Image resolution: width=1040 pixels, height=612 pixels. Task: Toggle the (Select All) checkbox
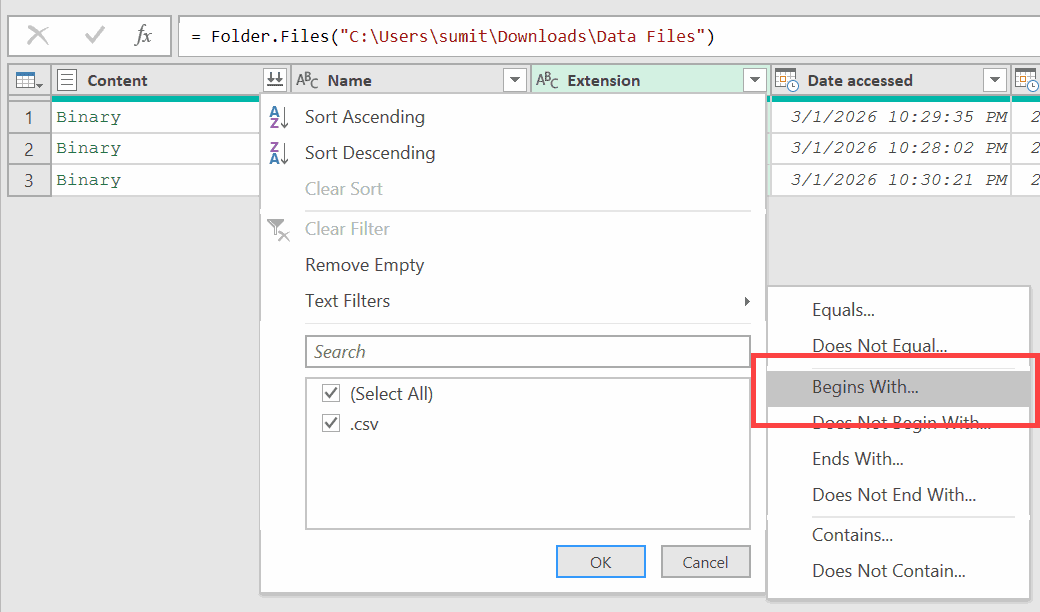point(330,393)
